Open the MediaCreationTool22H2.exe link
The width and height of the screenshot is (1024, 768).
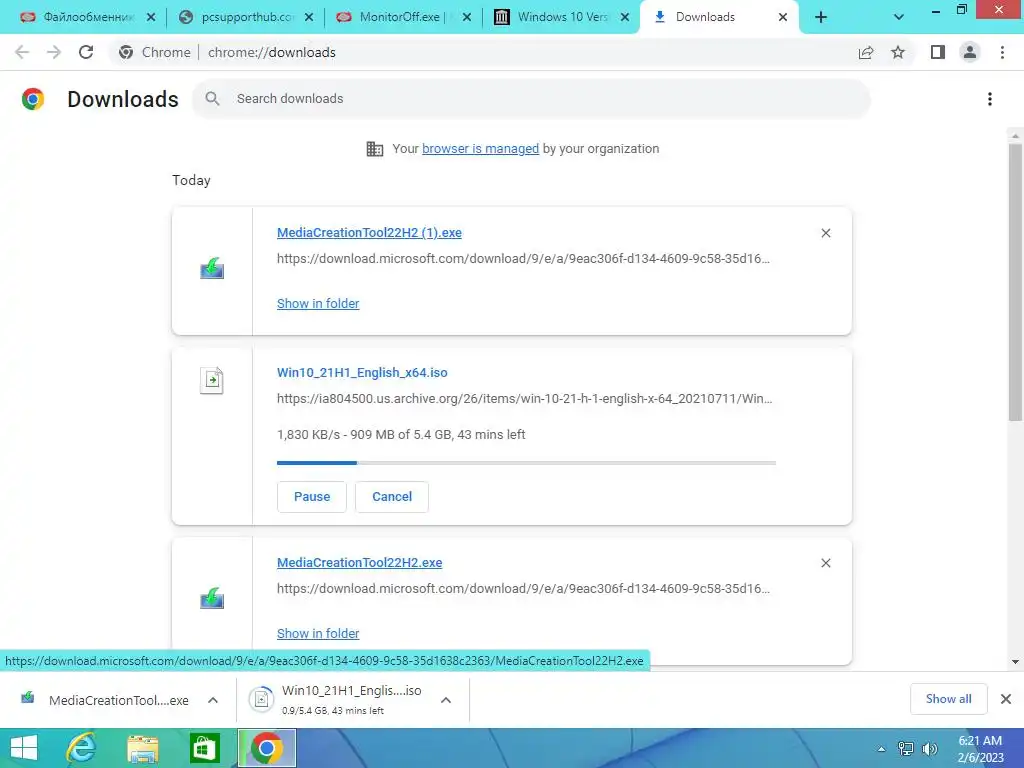pos(359,562)
